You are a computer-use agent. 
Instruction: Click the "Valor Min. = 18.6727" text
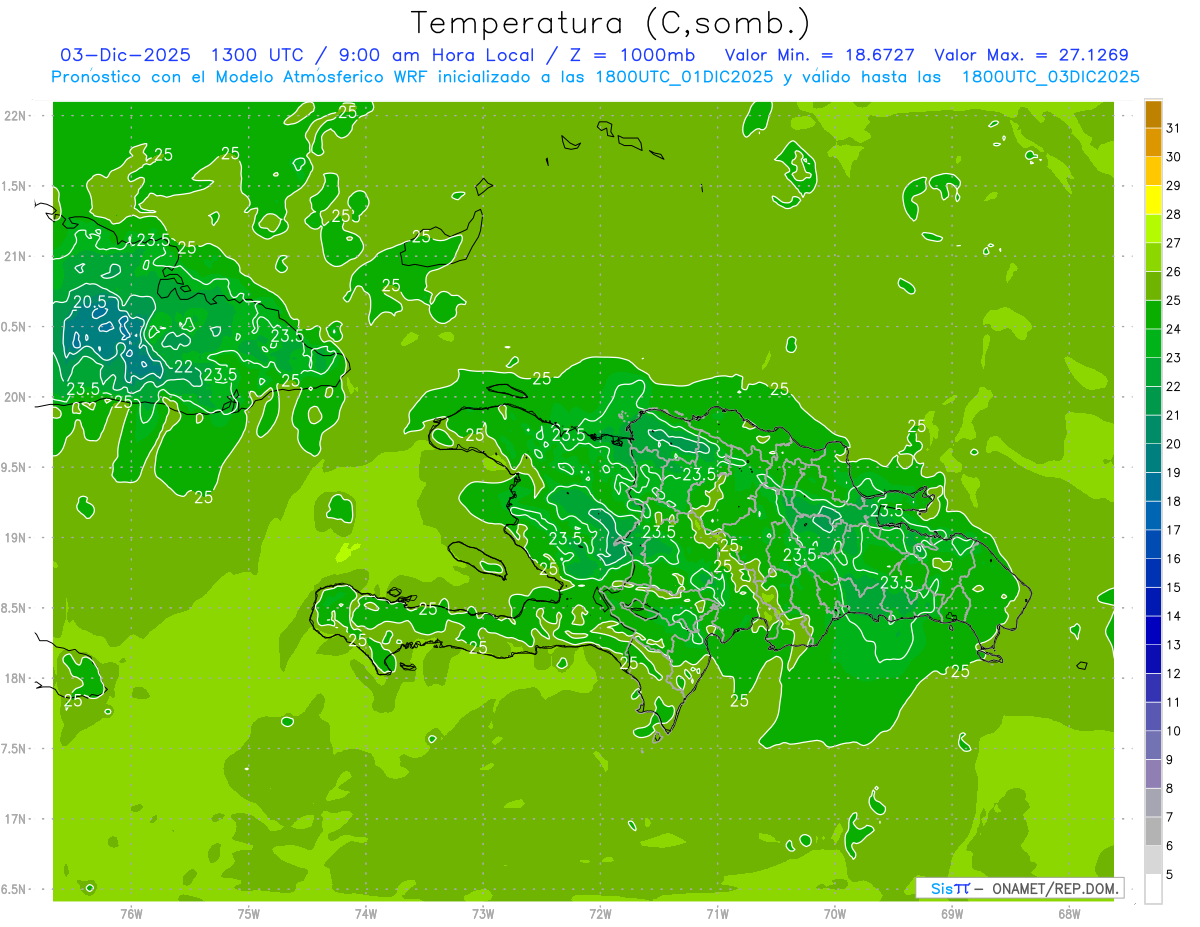[x=819, y=55]
